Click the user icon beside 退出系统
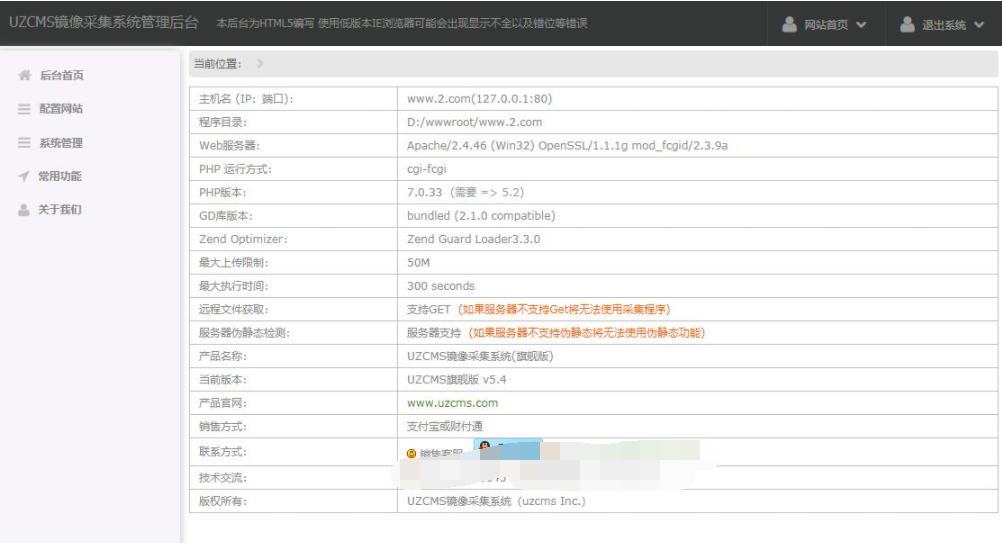Viewport: 1002px width, 543px height. point(907,24)
